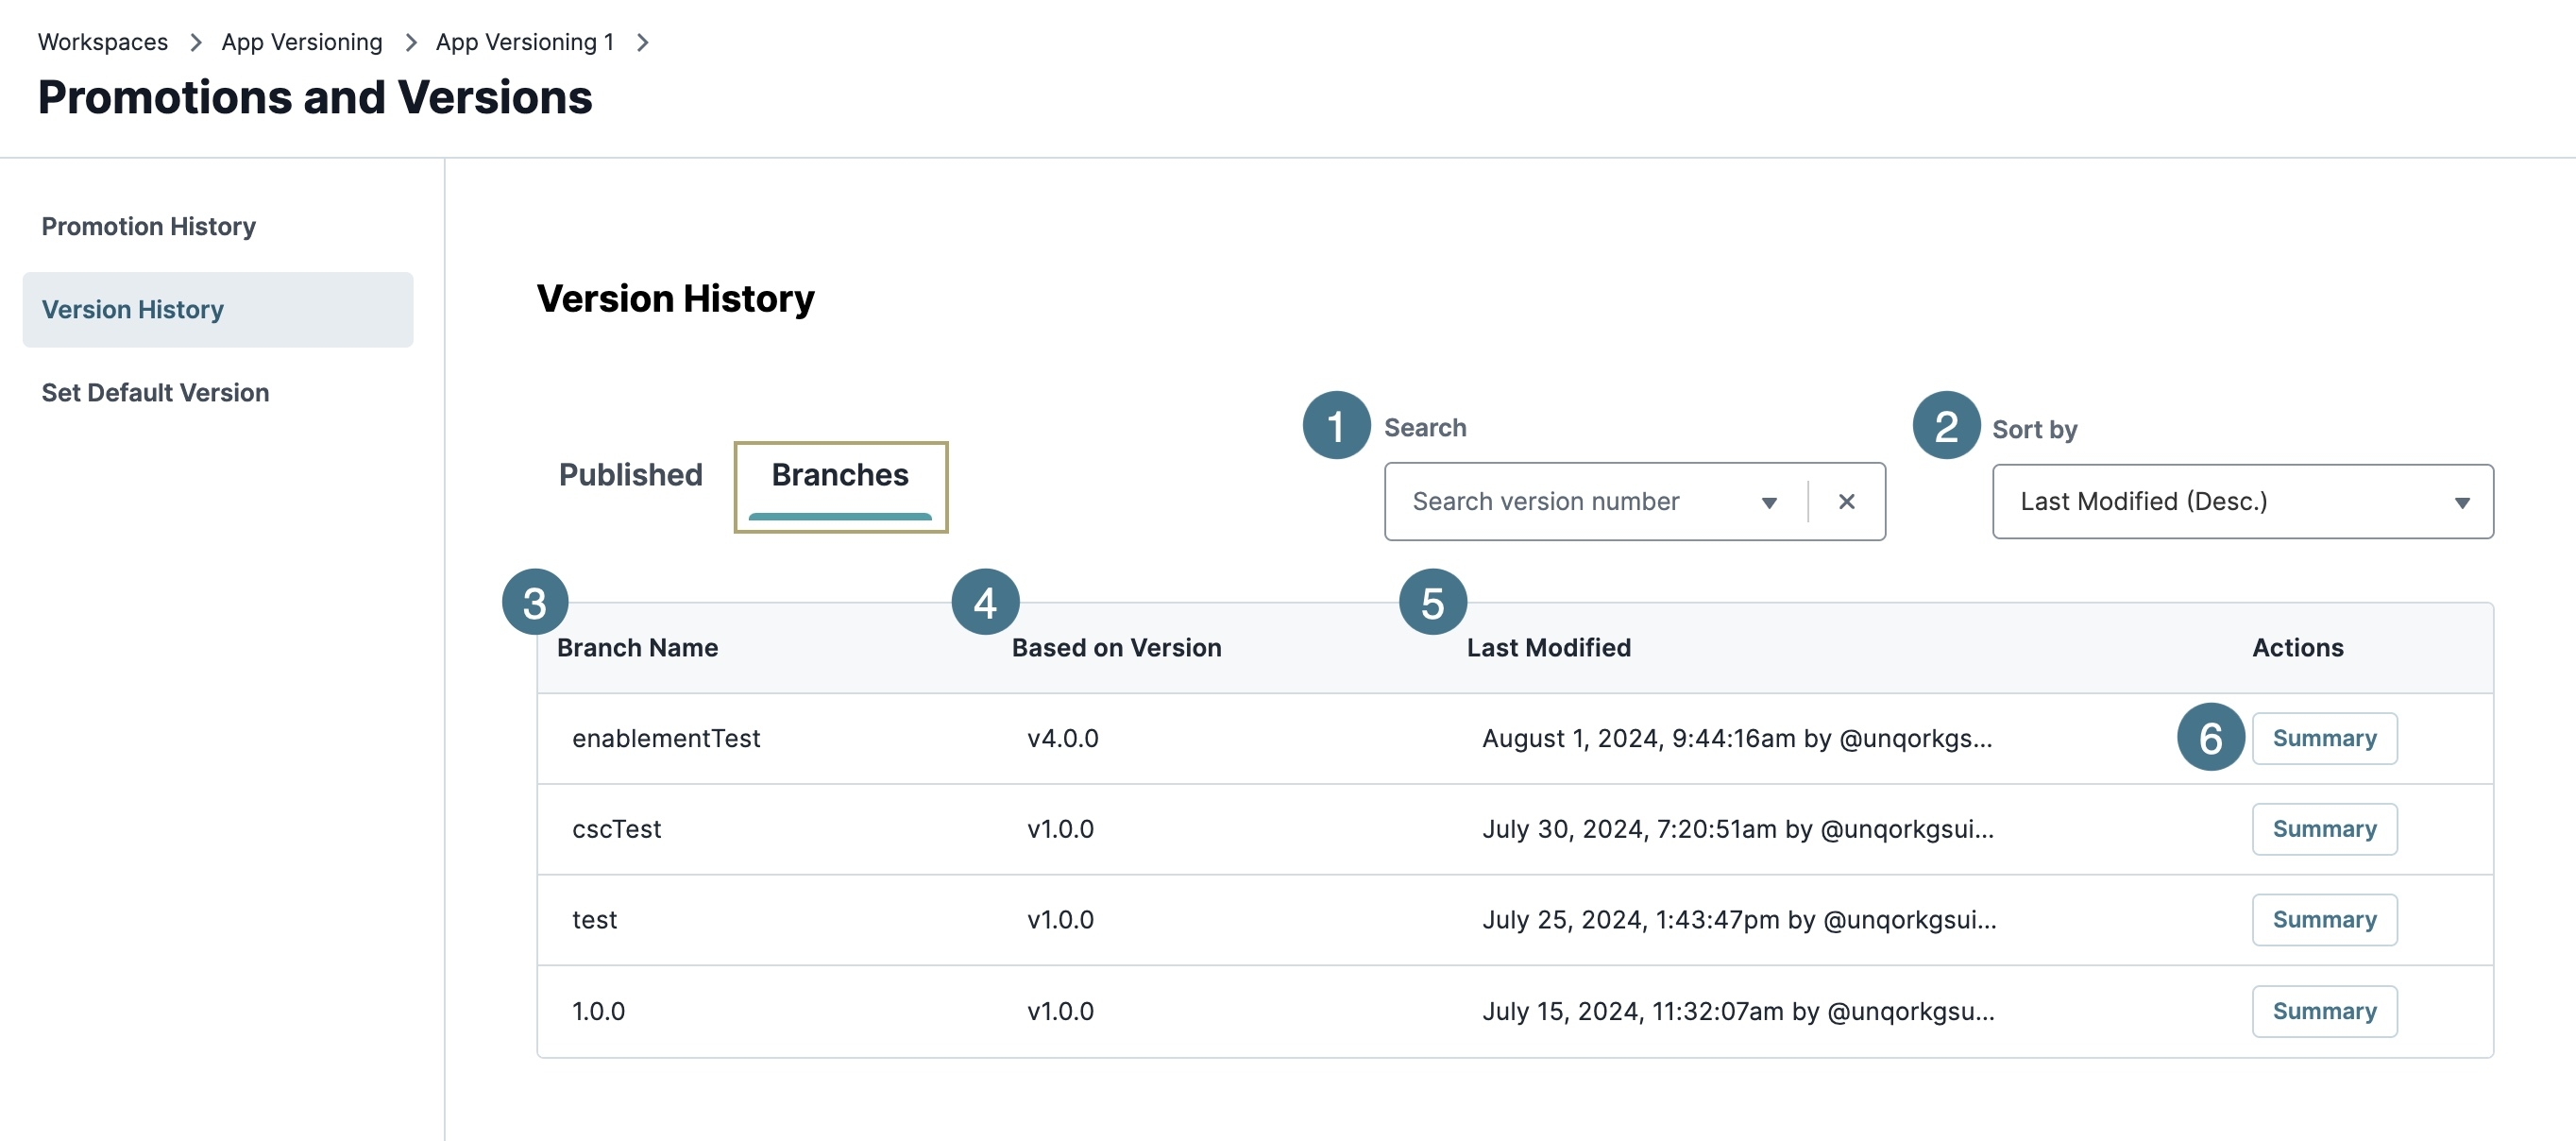Expand the Sort by Last Modified dropdown
Viewport: 2576px width, 1141px height.
click(x=2241, y=501)
